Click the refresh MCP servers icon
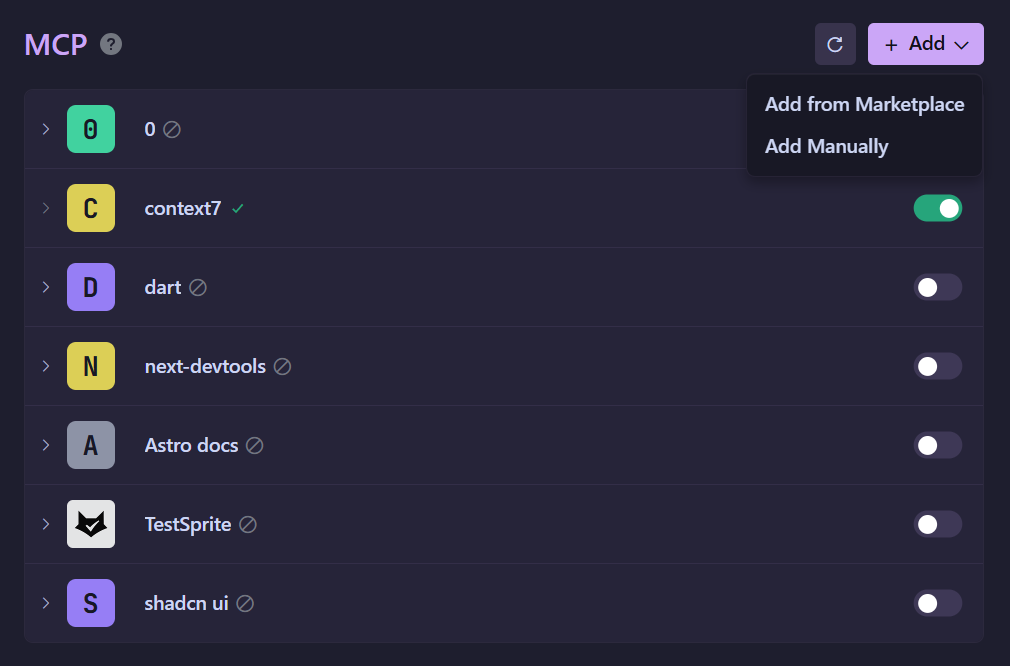Screen dimensions: 1010x666 coord(835,45)
